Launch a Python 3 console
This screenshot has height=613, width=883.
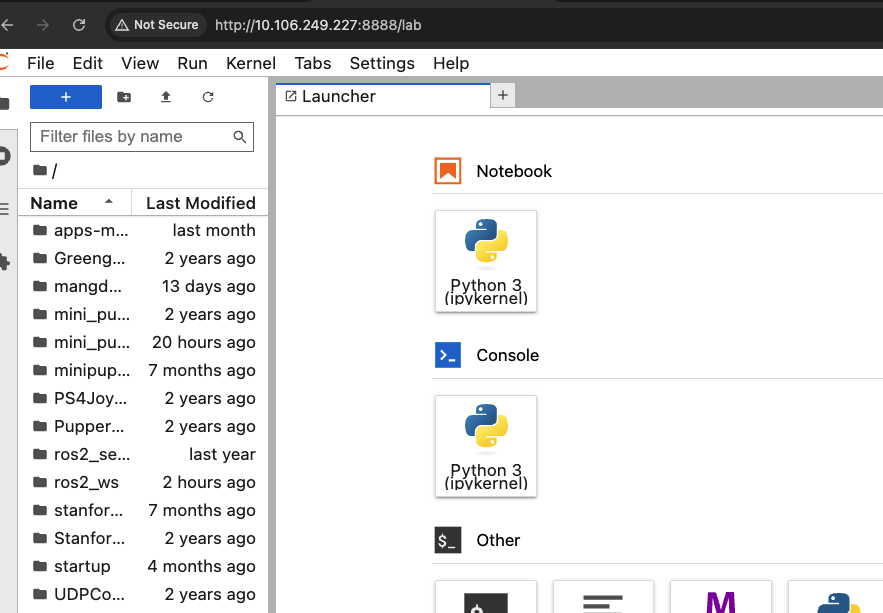[x=486, y=445]
